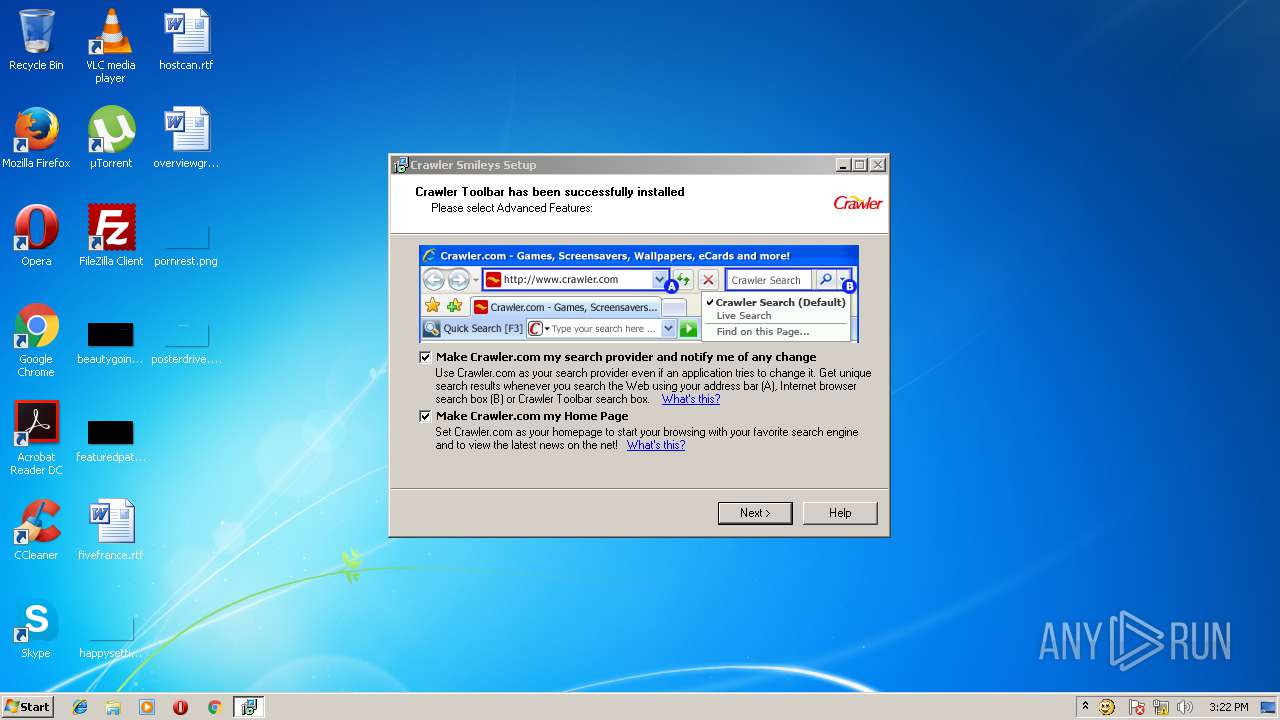Viewport: 1280px width, 720px height.
Task: Open What's this link for Home Page
Action: point(656,445)
